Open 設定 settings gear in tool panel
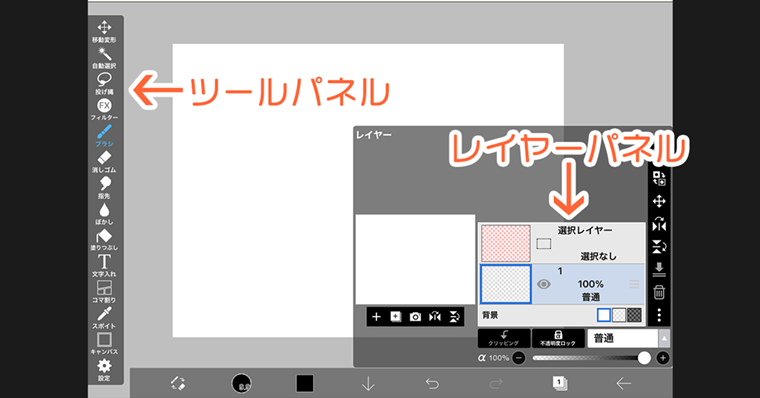760x398 pixels. pyautogui.click(x=104, y=370)
